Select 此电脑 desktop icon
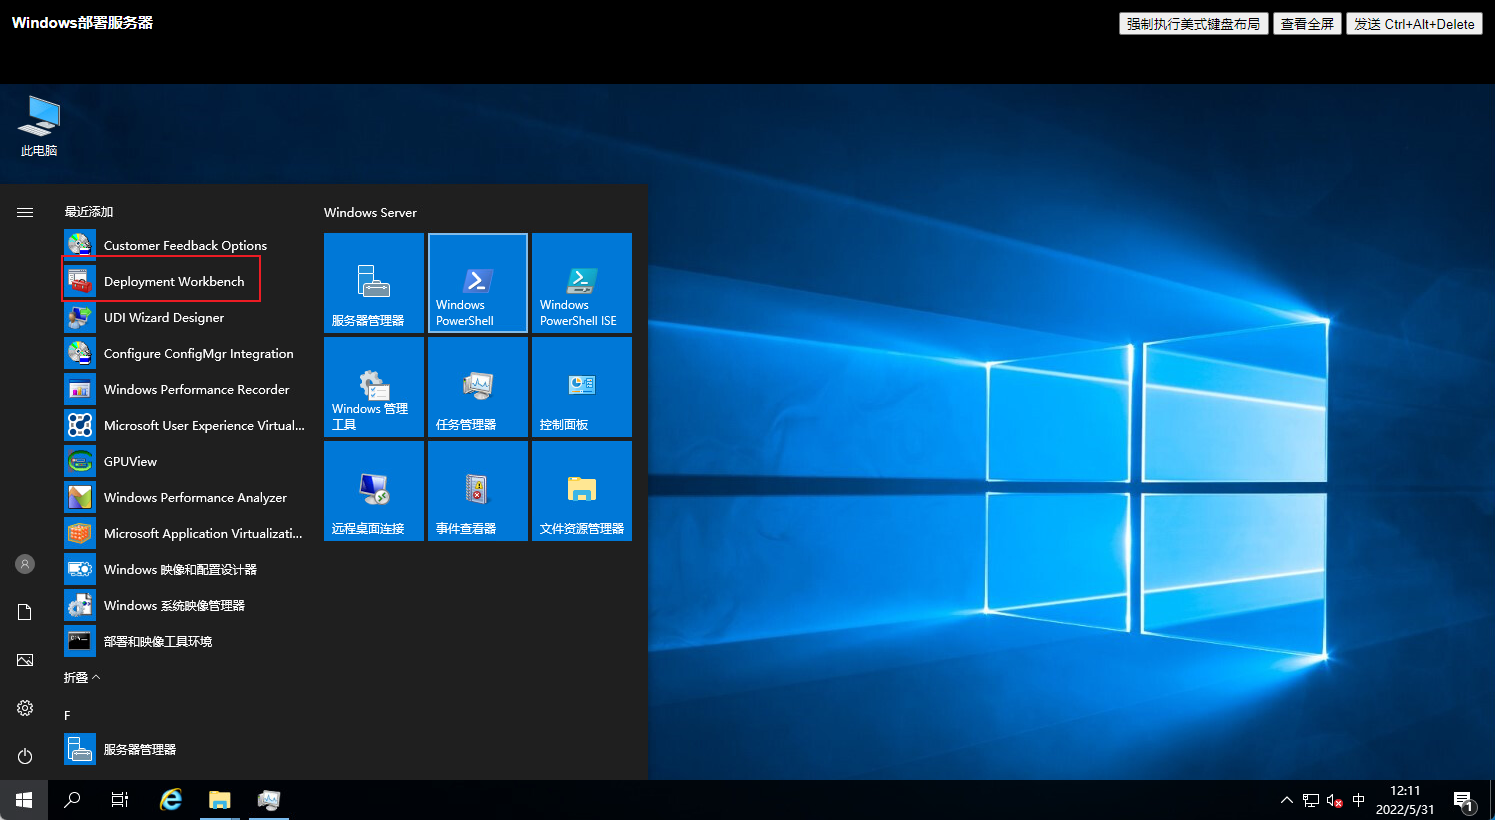Screen dimensions: 1495x820 (x=39, y=126)
